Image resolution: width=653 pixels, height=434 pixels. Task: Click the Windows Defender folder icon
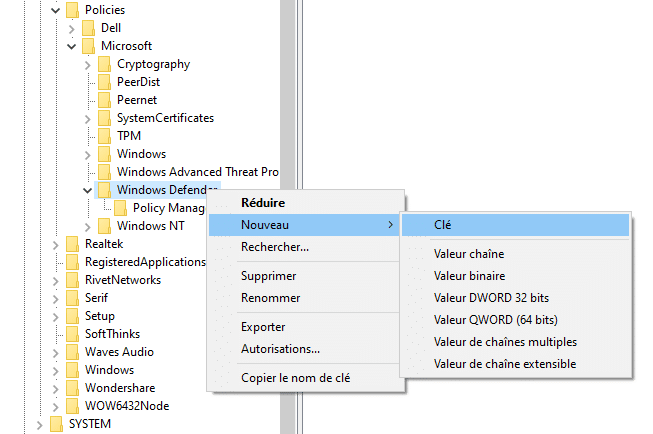[104, 190]
